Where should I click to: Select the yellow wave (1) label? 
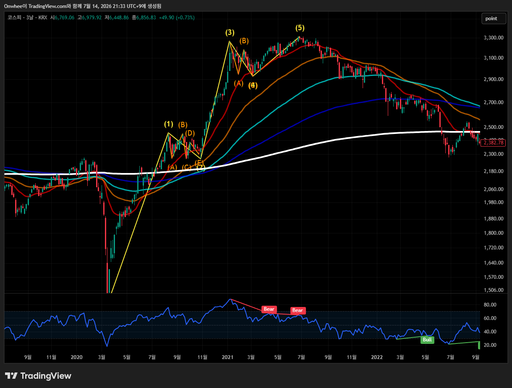(x=168, y=124)
